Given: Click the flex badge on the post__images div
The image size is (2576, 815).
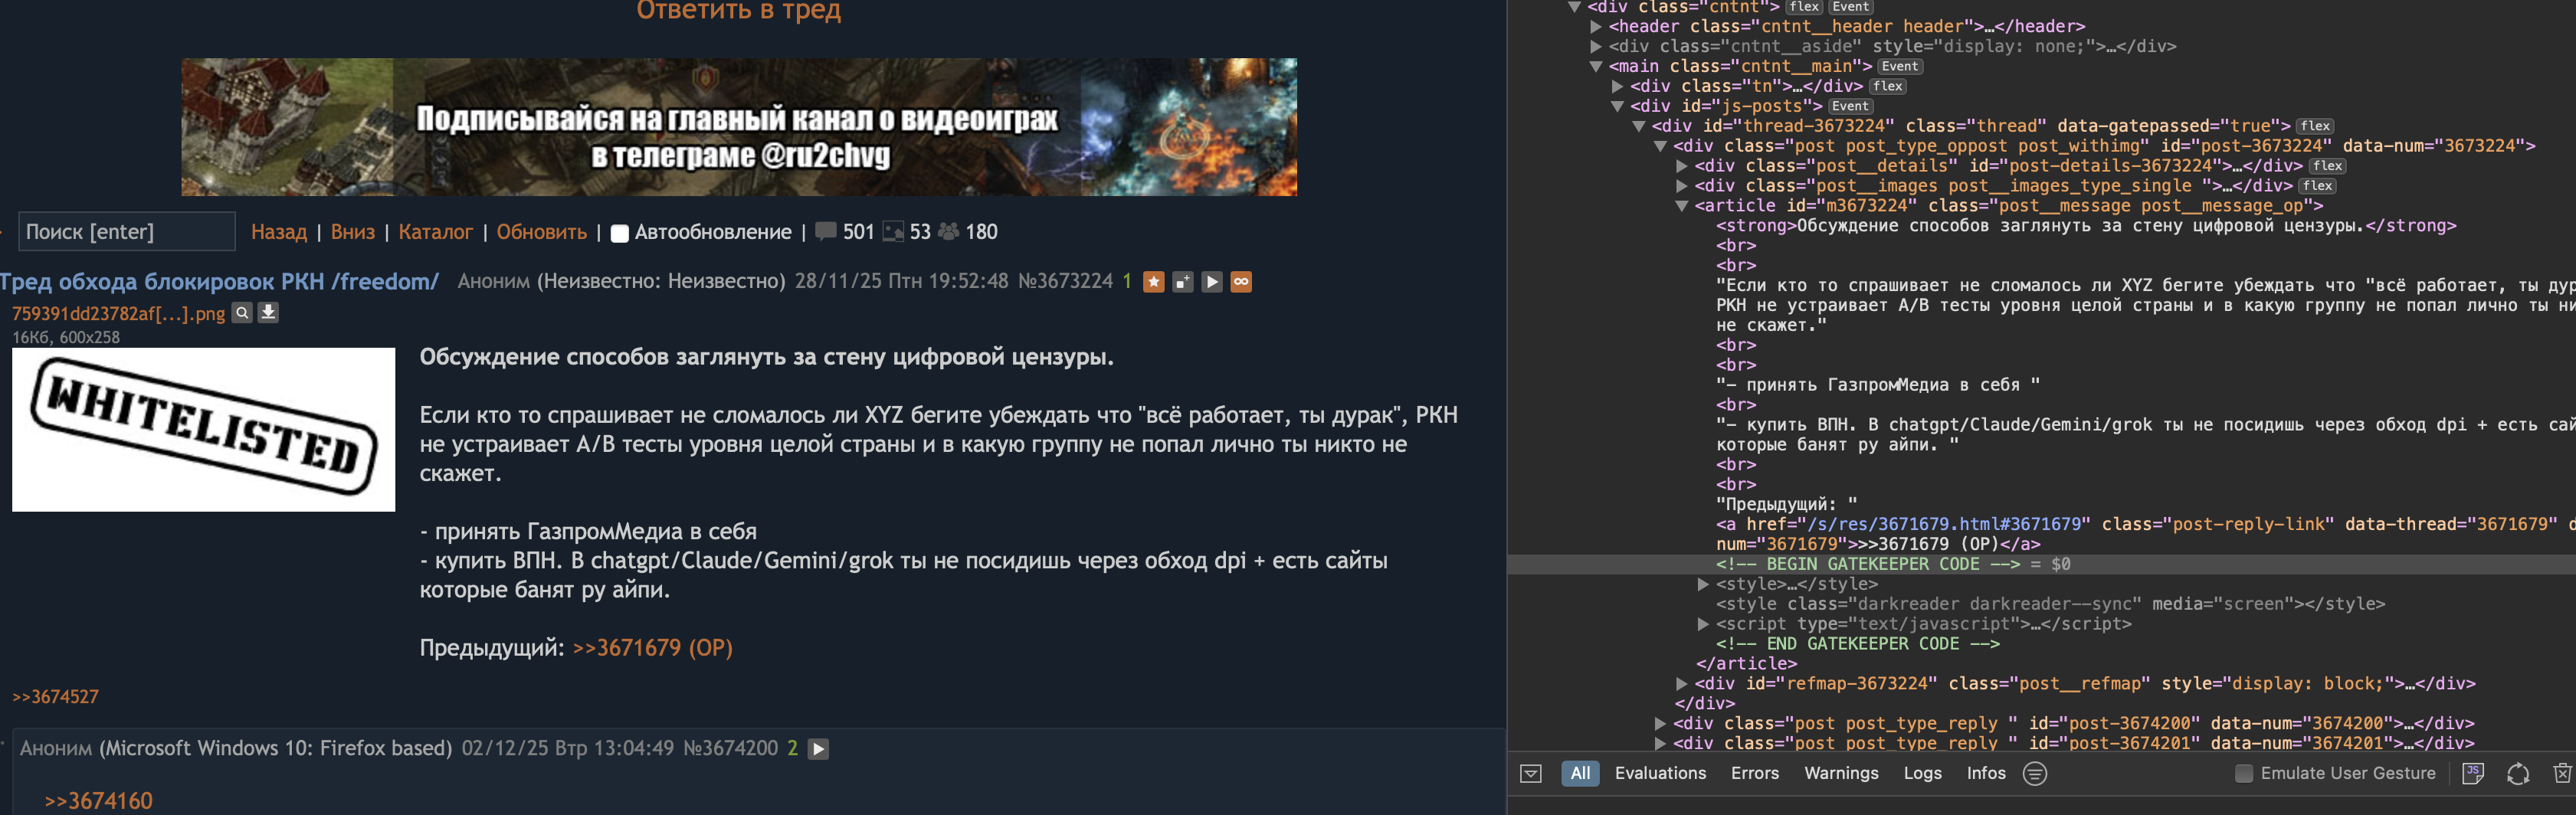Looking at the screenshot, I should coord(2317,186).
